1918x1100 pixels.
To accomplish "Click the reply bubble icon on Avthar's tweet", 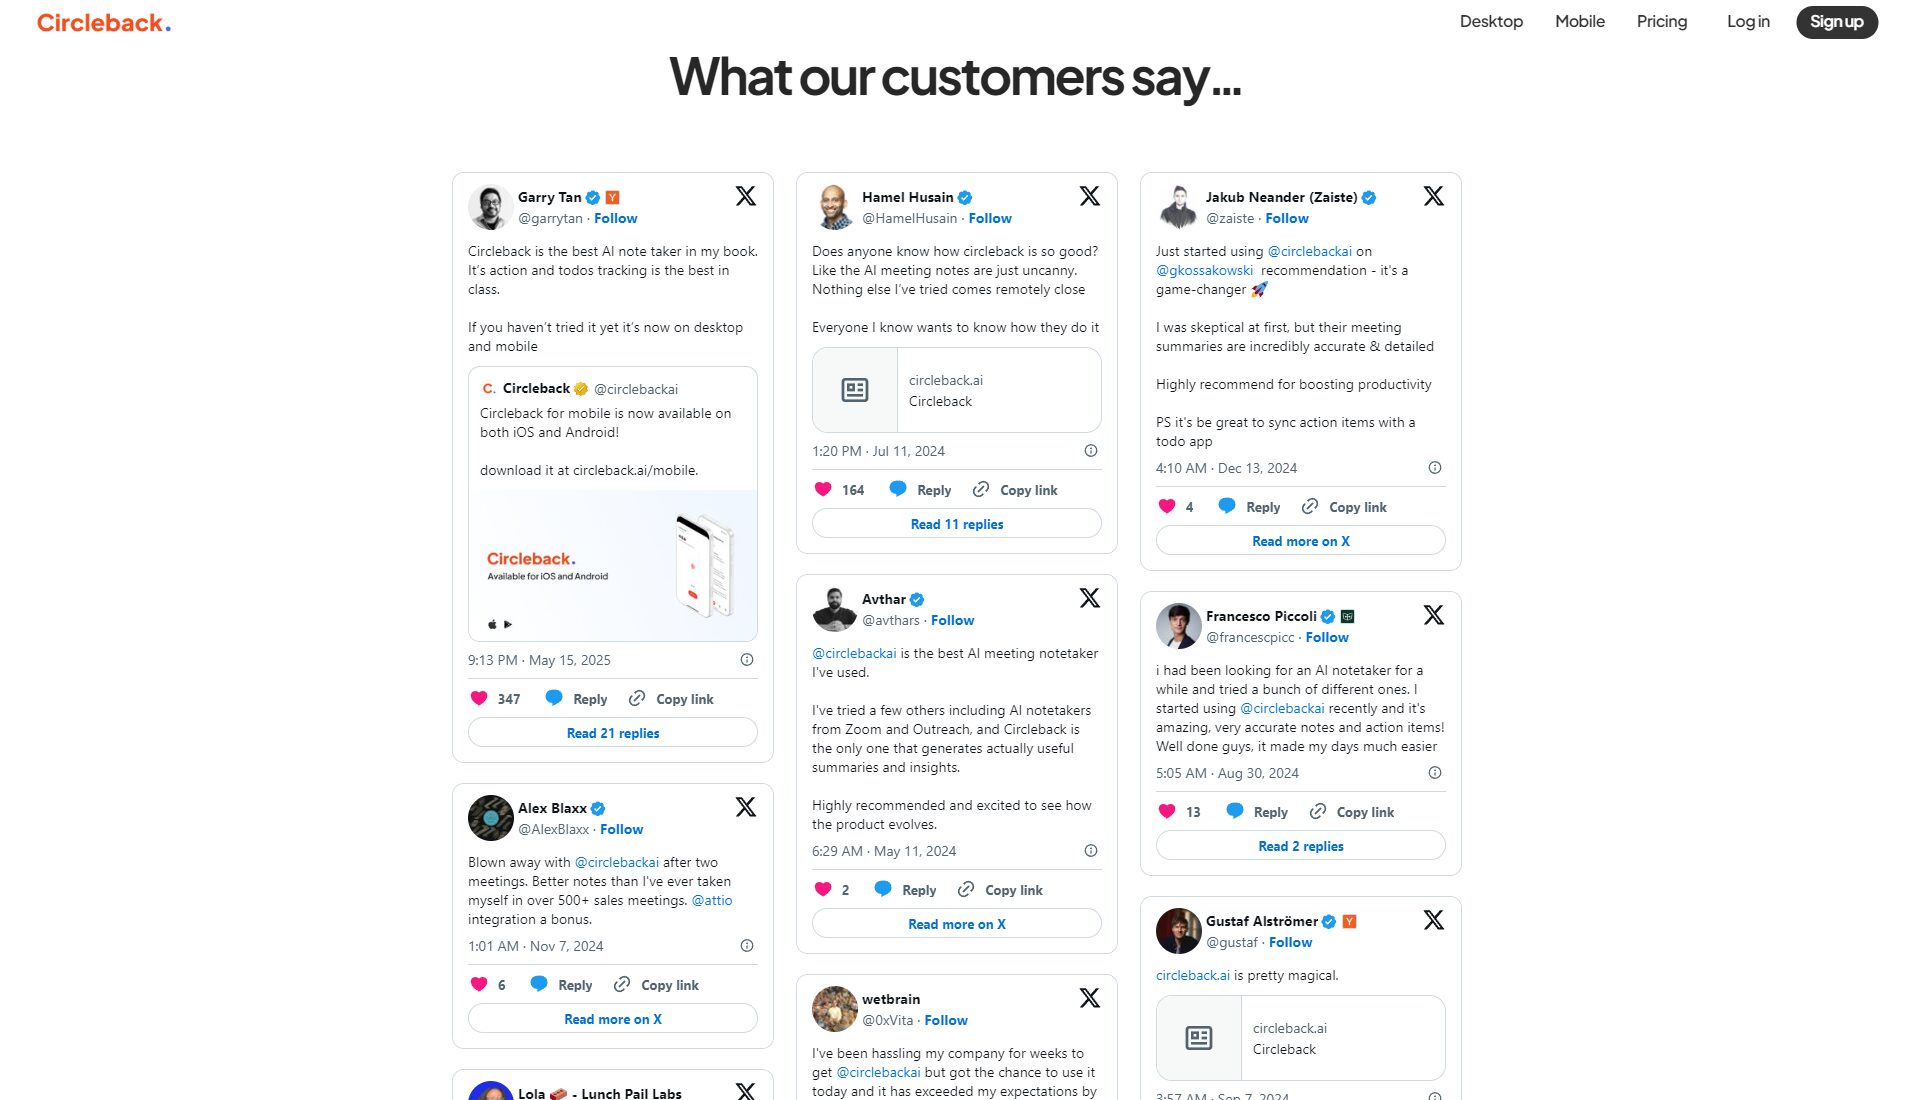I will tap(883, 889).
